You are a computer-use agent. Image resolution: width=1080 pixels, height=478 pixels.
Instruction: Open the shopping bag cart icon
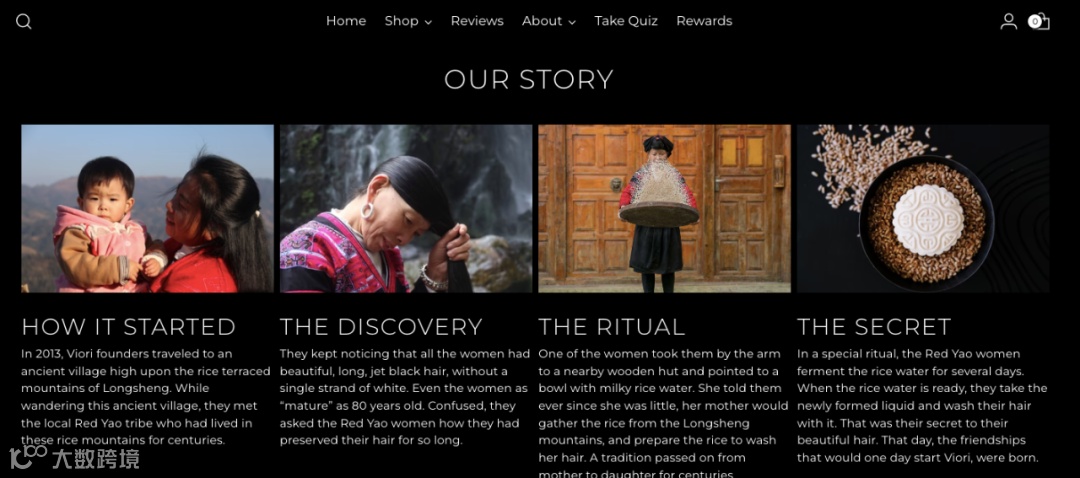pos(1040,21)
